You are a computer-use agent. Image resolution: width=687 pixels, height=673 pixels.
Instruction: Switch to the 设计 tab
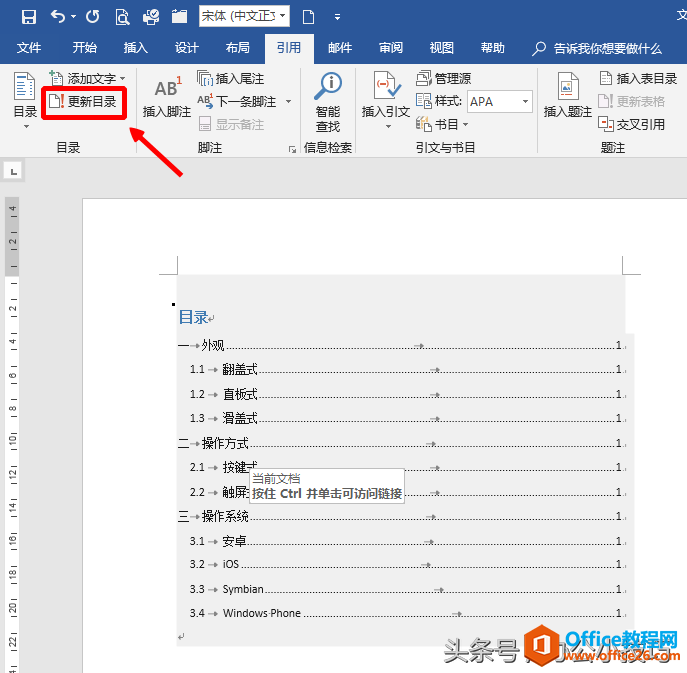187,47
